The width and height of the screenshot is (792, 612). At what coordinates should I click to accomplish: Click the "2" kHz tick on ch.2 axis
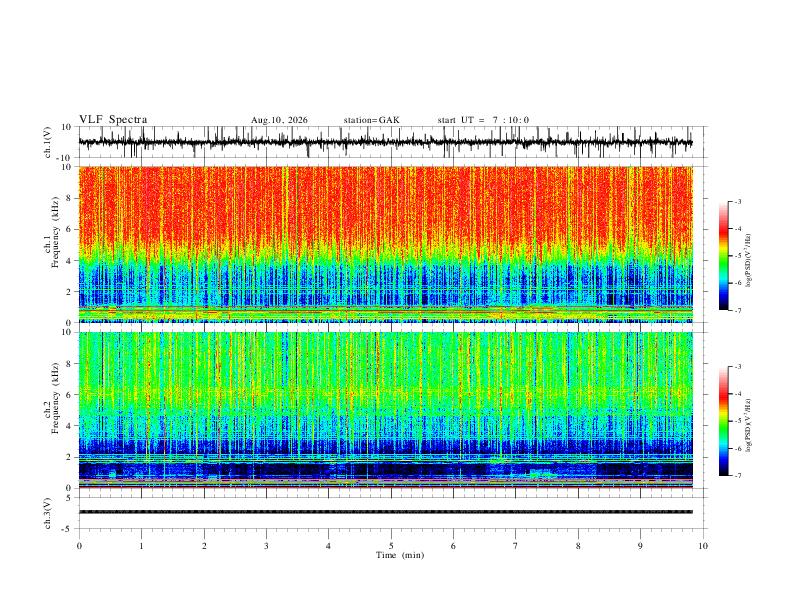pyautogui.click(x=69, y=457)
